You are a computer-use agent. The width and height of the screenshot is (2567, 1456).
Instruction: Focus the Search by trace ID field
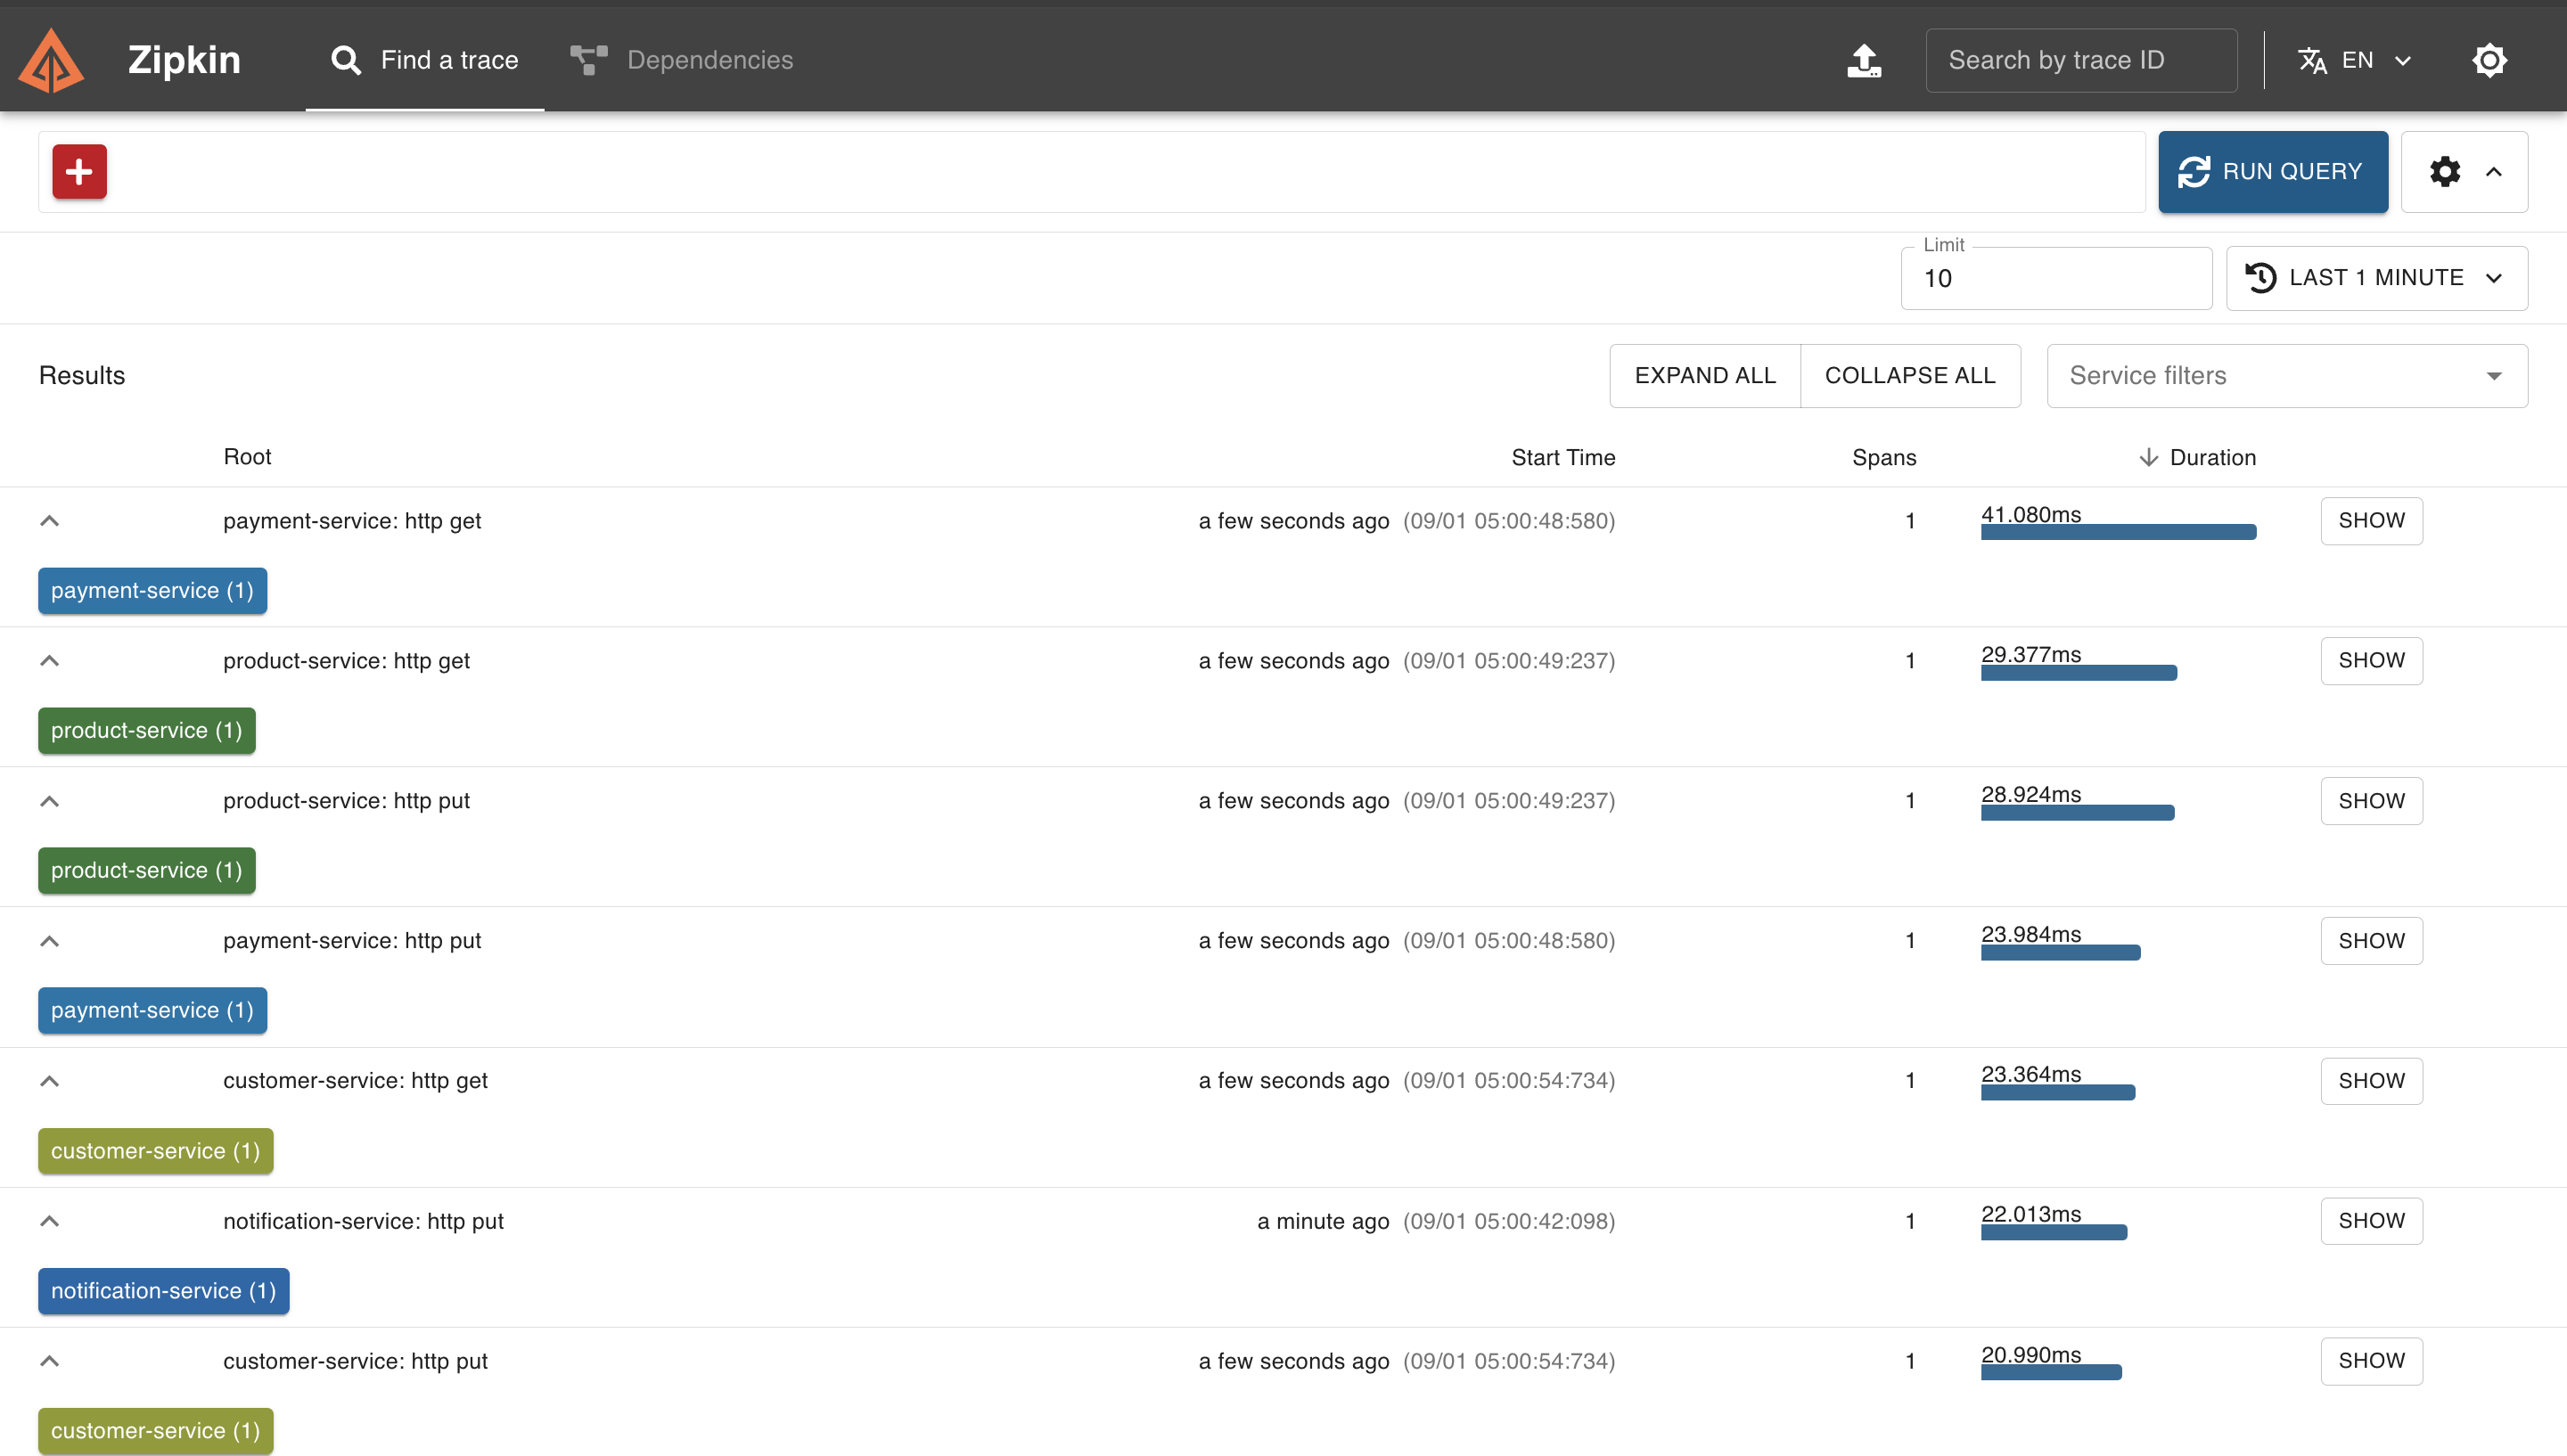2081,60
